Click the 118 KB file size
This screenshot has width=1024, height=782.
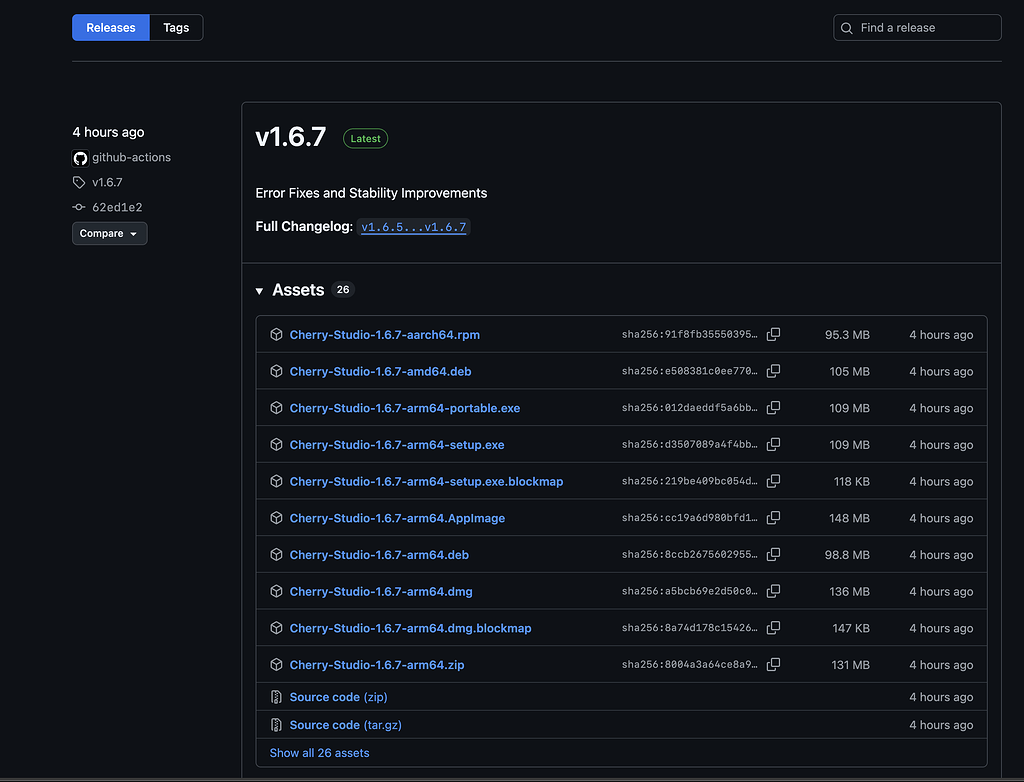(852, 481)
